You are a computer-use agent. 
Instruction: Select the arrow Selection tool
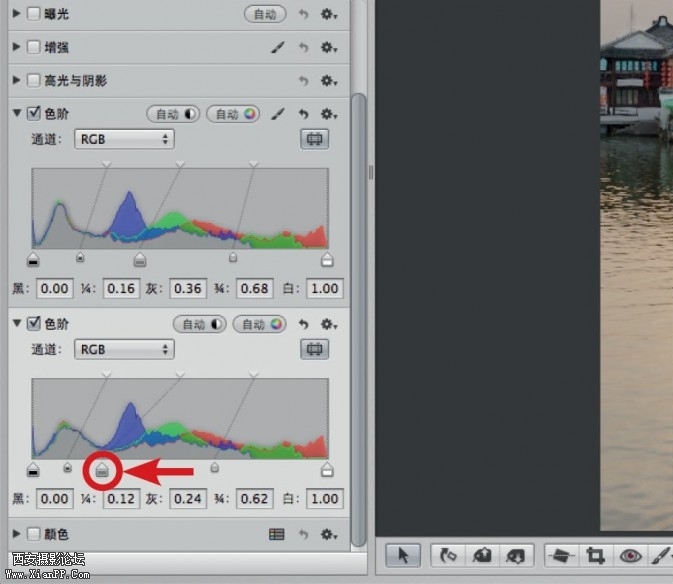[x=404, y=556]
